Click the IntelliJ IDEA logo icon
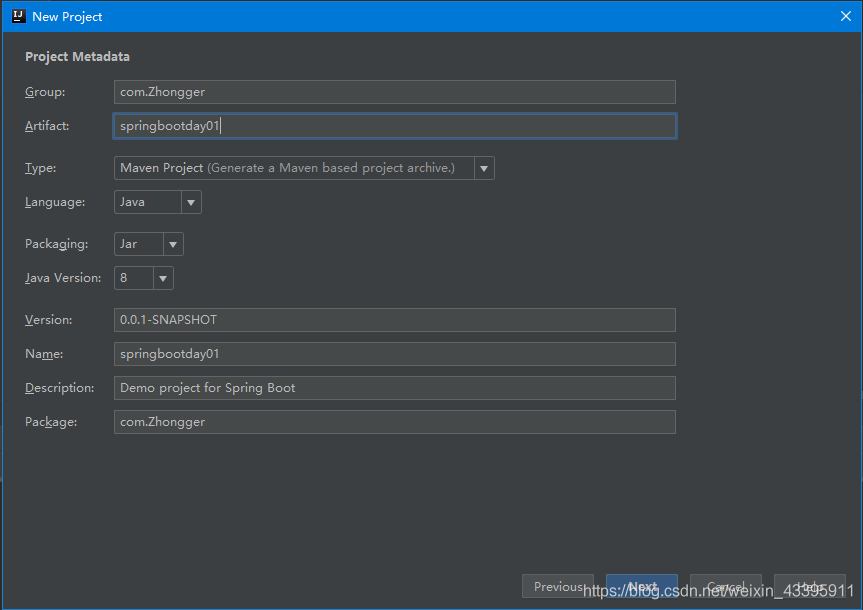 coord(17,16)
